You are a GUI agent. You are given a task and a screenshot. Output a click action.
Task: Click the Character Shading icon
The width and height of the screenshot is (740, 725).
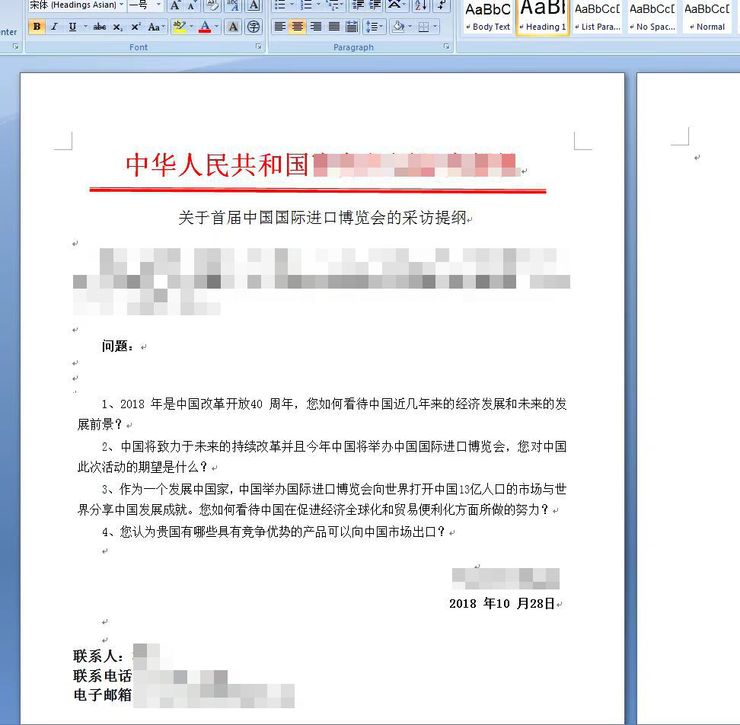[x=233, y=27]
